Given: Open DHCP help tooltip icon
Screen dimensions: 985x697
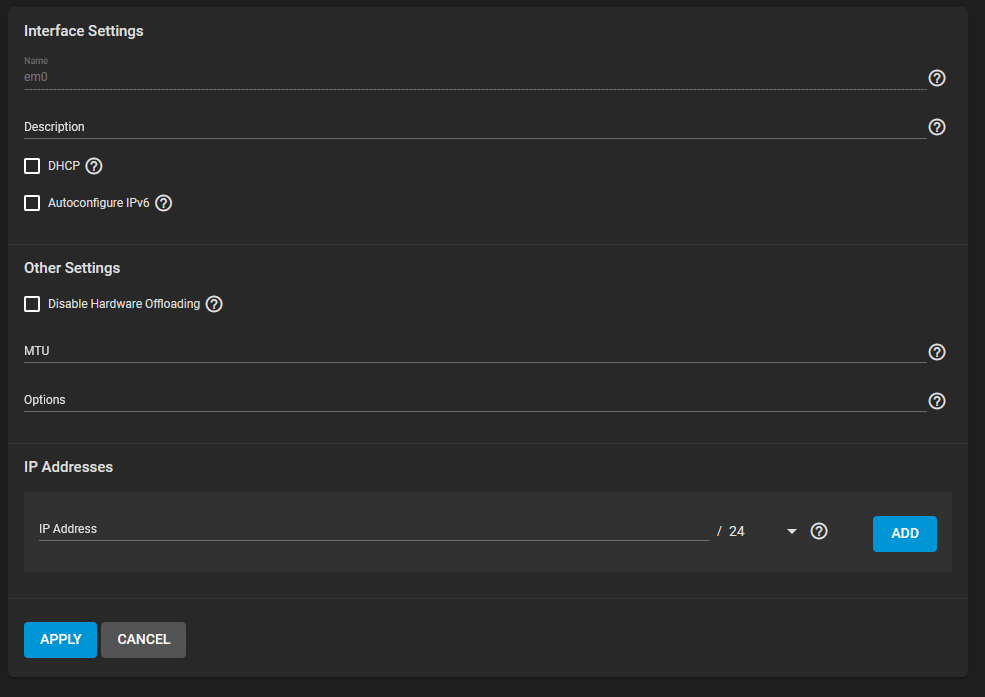Looking at the screenshot, I should [x=94, y=166].
